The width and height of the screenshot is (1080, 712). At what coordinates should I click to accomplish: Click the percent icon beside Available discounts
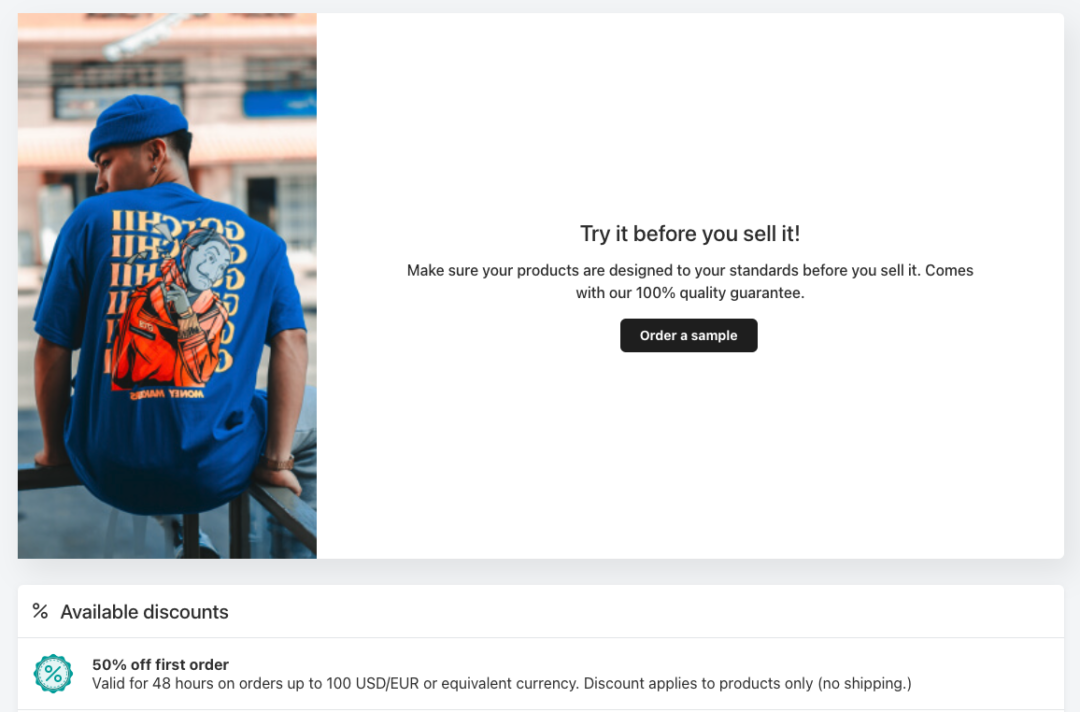(40, 611)
